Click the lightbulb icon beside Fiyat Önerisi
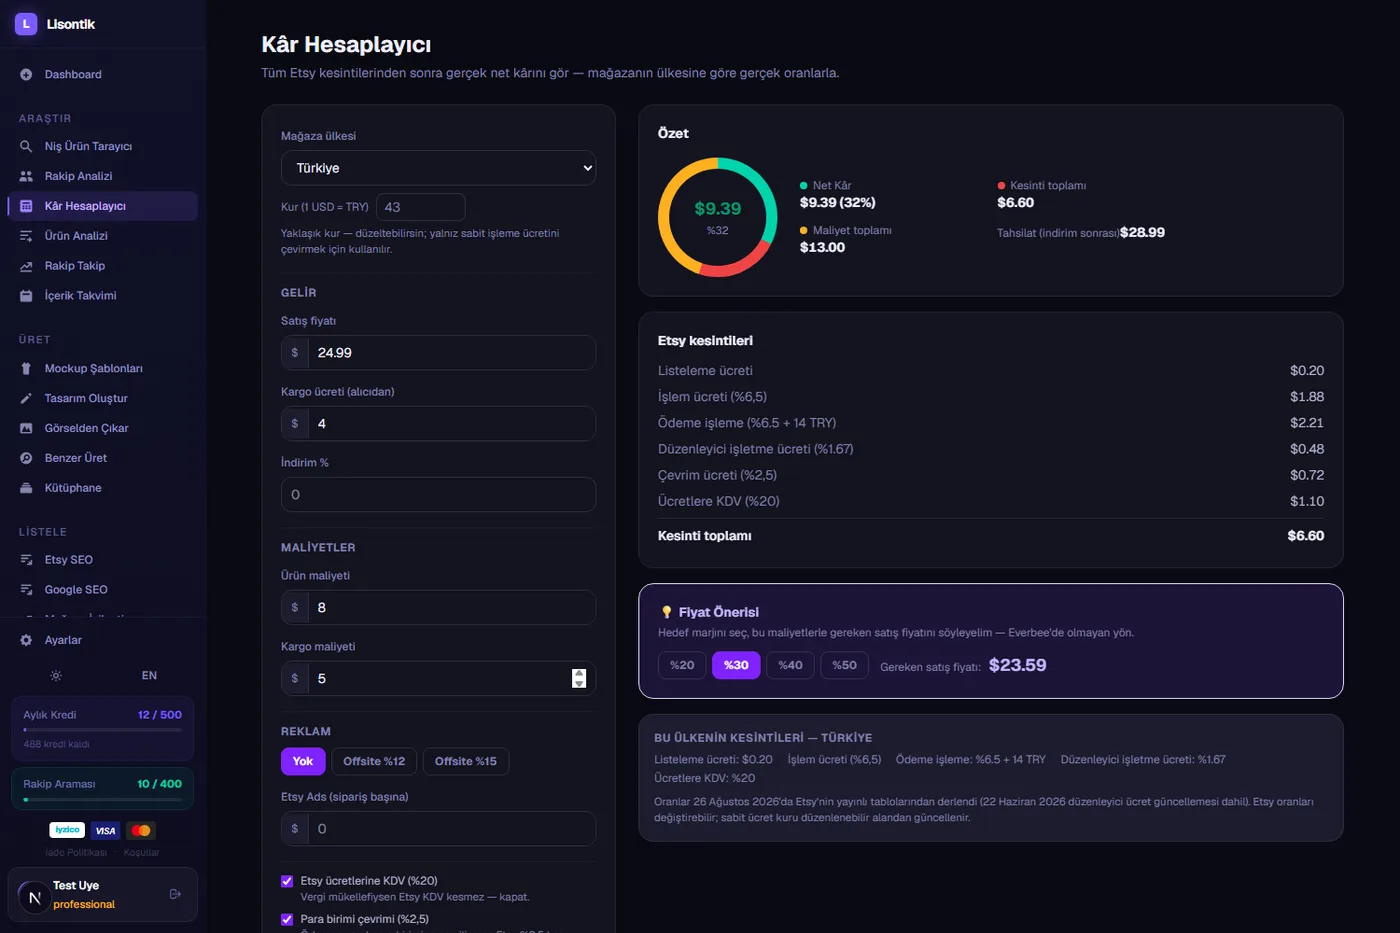 pos(666,612)
